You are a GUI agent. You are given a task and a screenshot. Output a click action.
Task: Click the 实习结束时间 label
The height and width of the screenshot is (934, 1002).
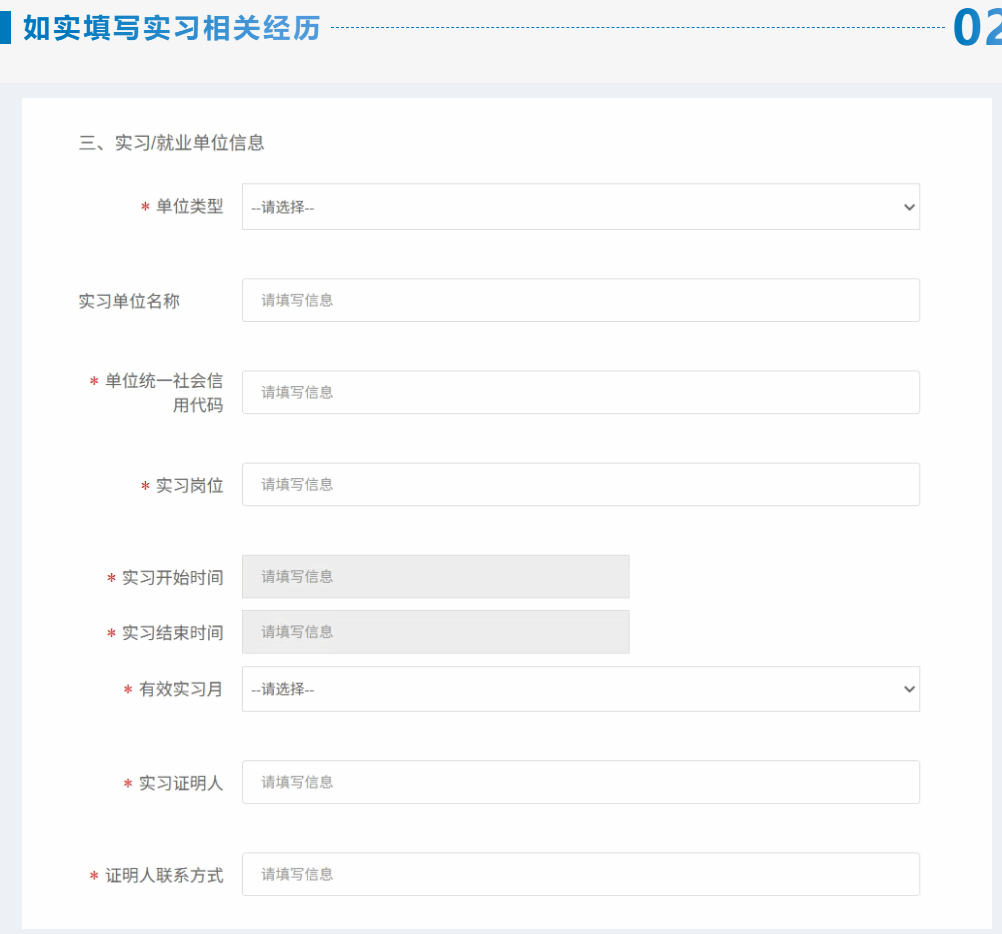pyautogui.click(x=172, y=633)
